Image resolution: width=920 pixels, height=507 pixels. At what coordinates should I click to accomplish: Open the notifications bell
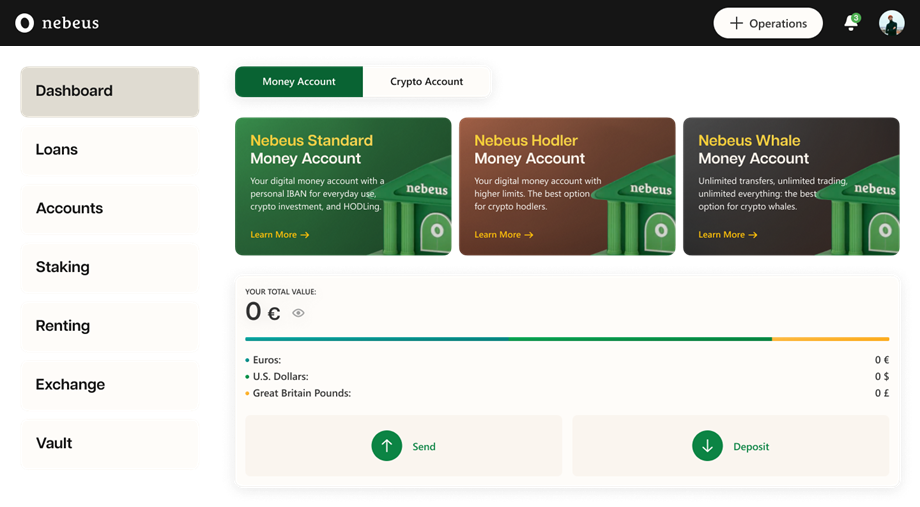pyautogui.click(x=851, y=23)
